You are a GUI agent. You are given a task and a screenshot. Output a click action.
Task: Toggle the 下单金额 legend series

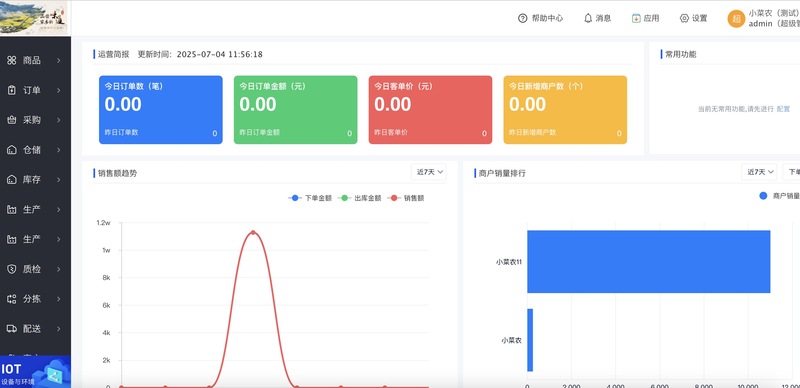point(310,198)
